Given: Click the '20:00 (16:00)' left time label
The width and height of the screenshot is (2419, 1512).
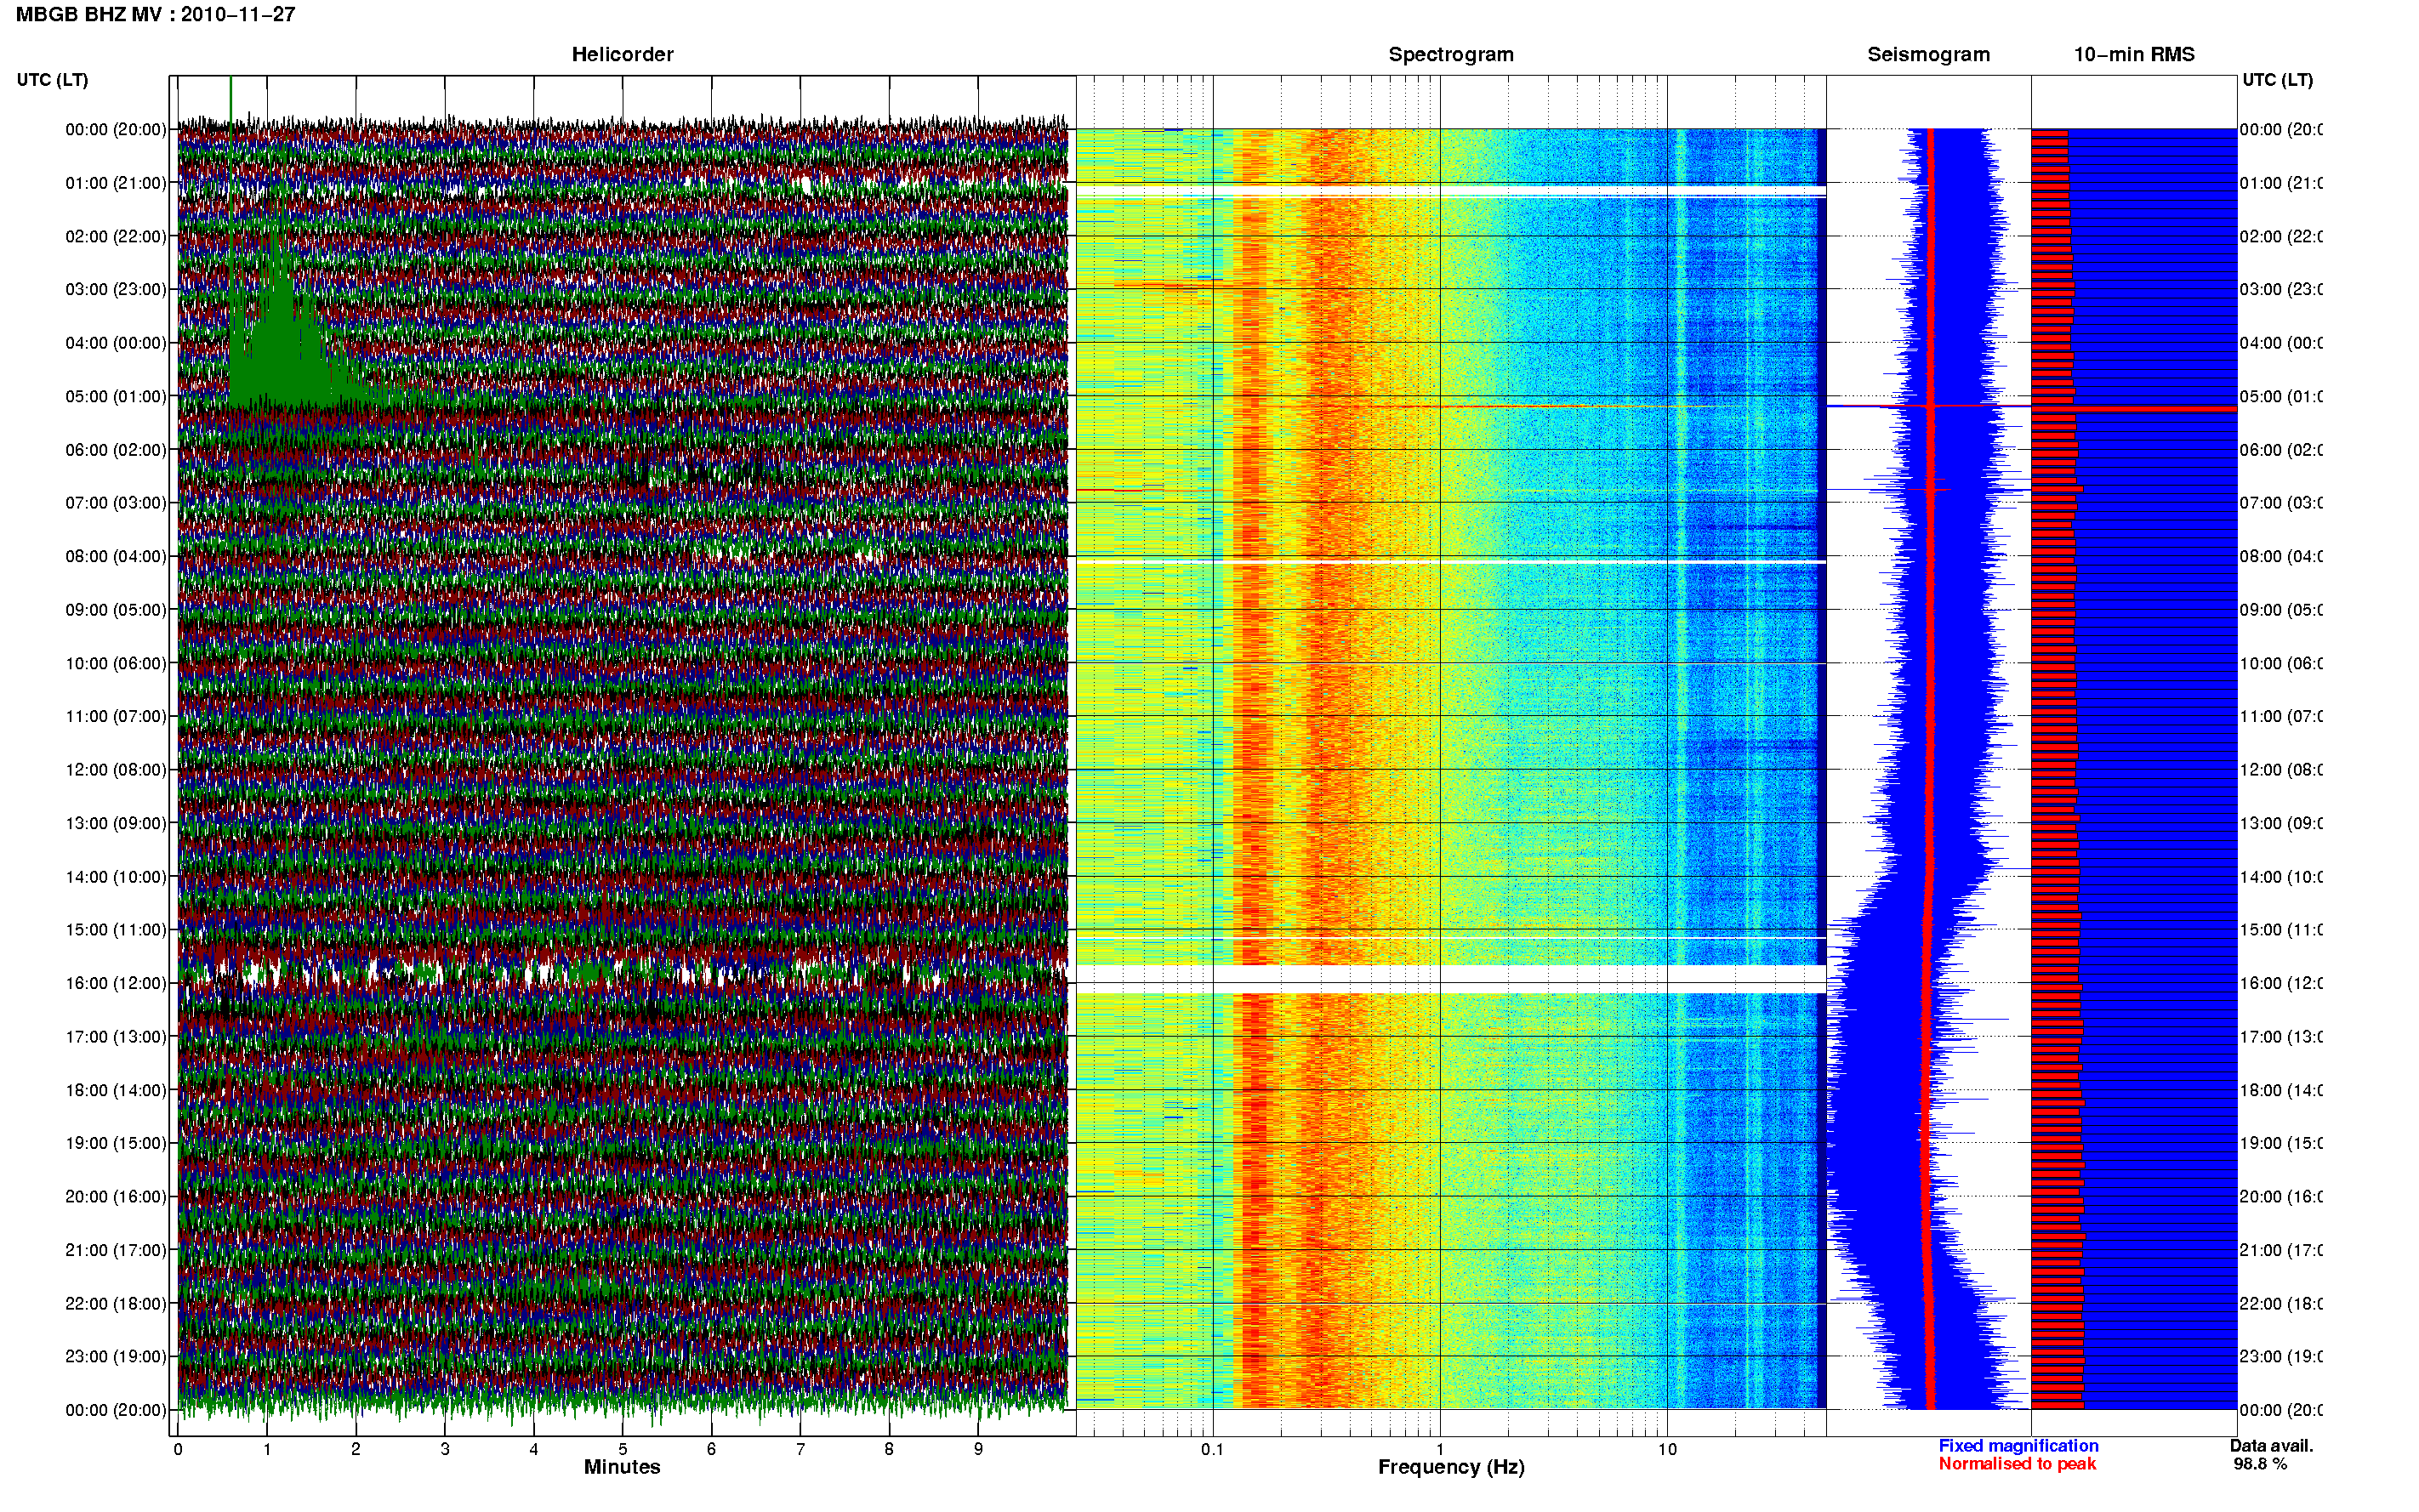Looking at the screenshot, I should (x=116, y=1196).
